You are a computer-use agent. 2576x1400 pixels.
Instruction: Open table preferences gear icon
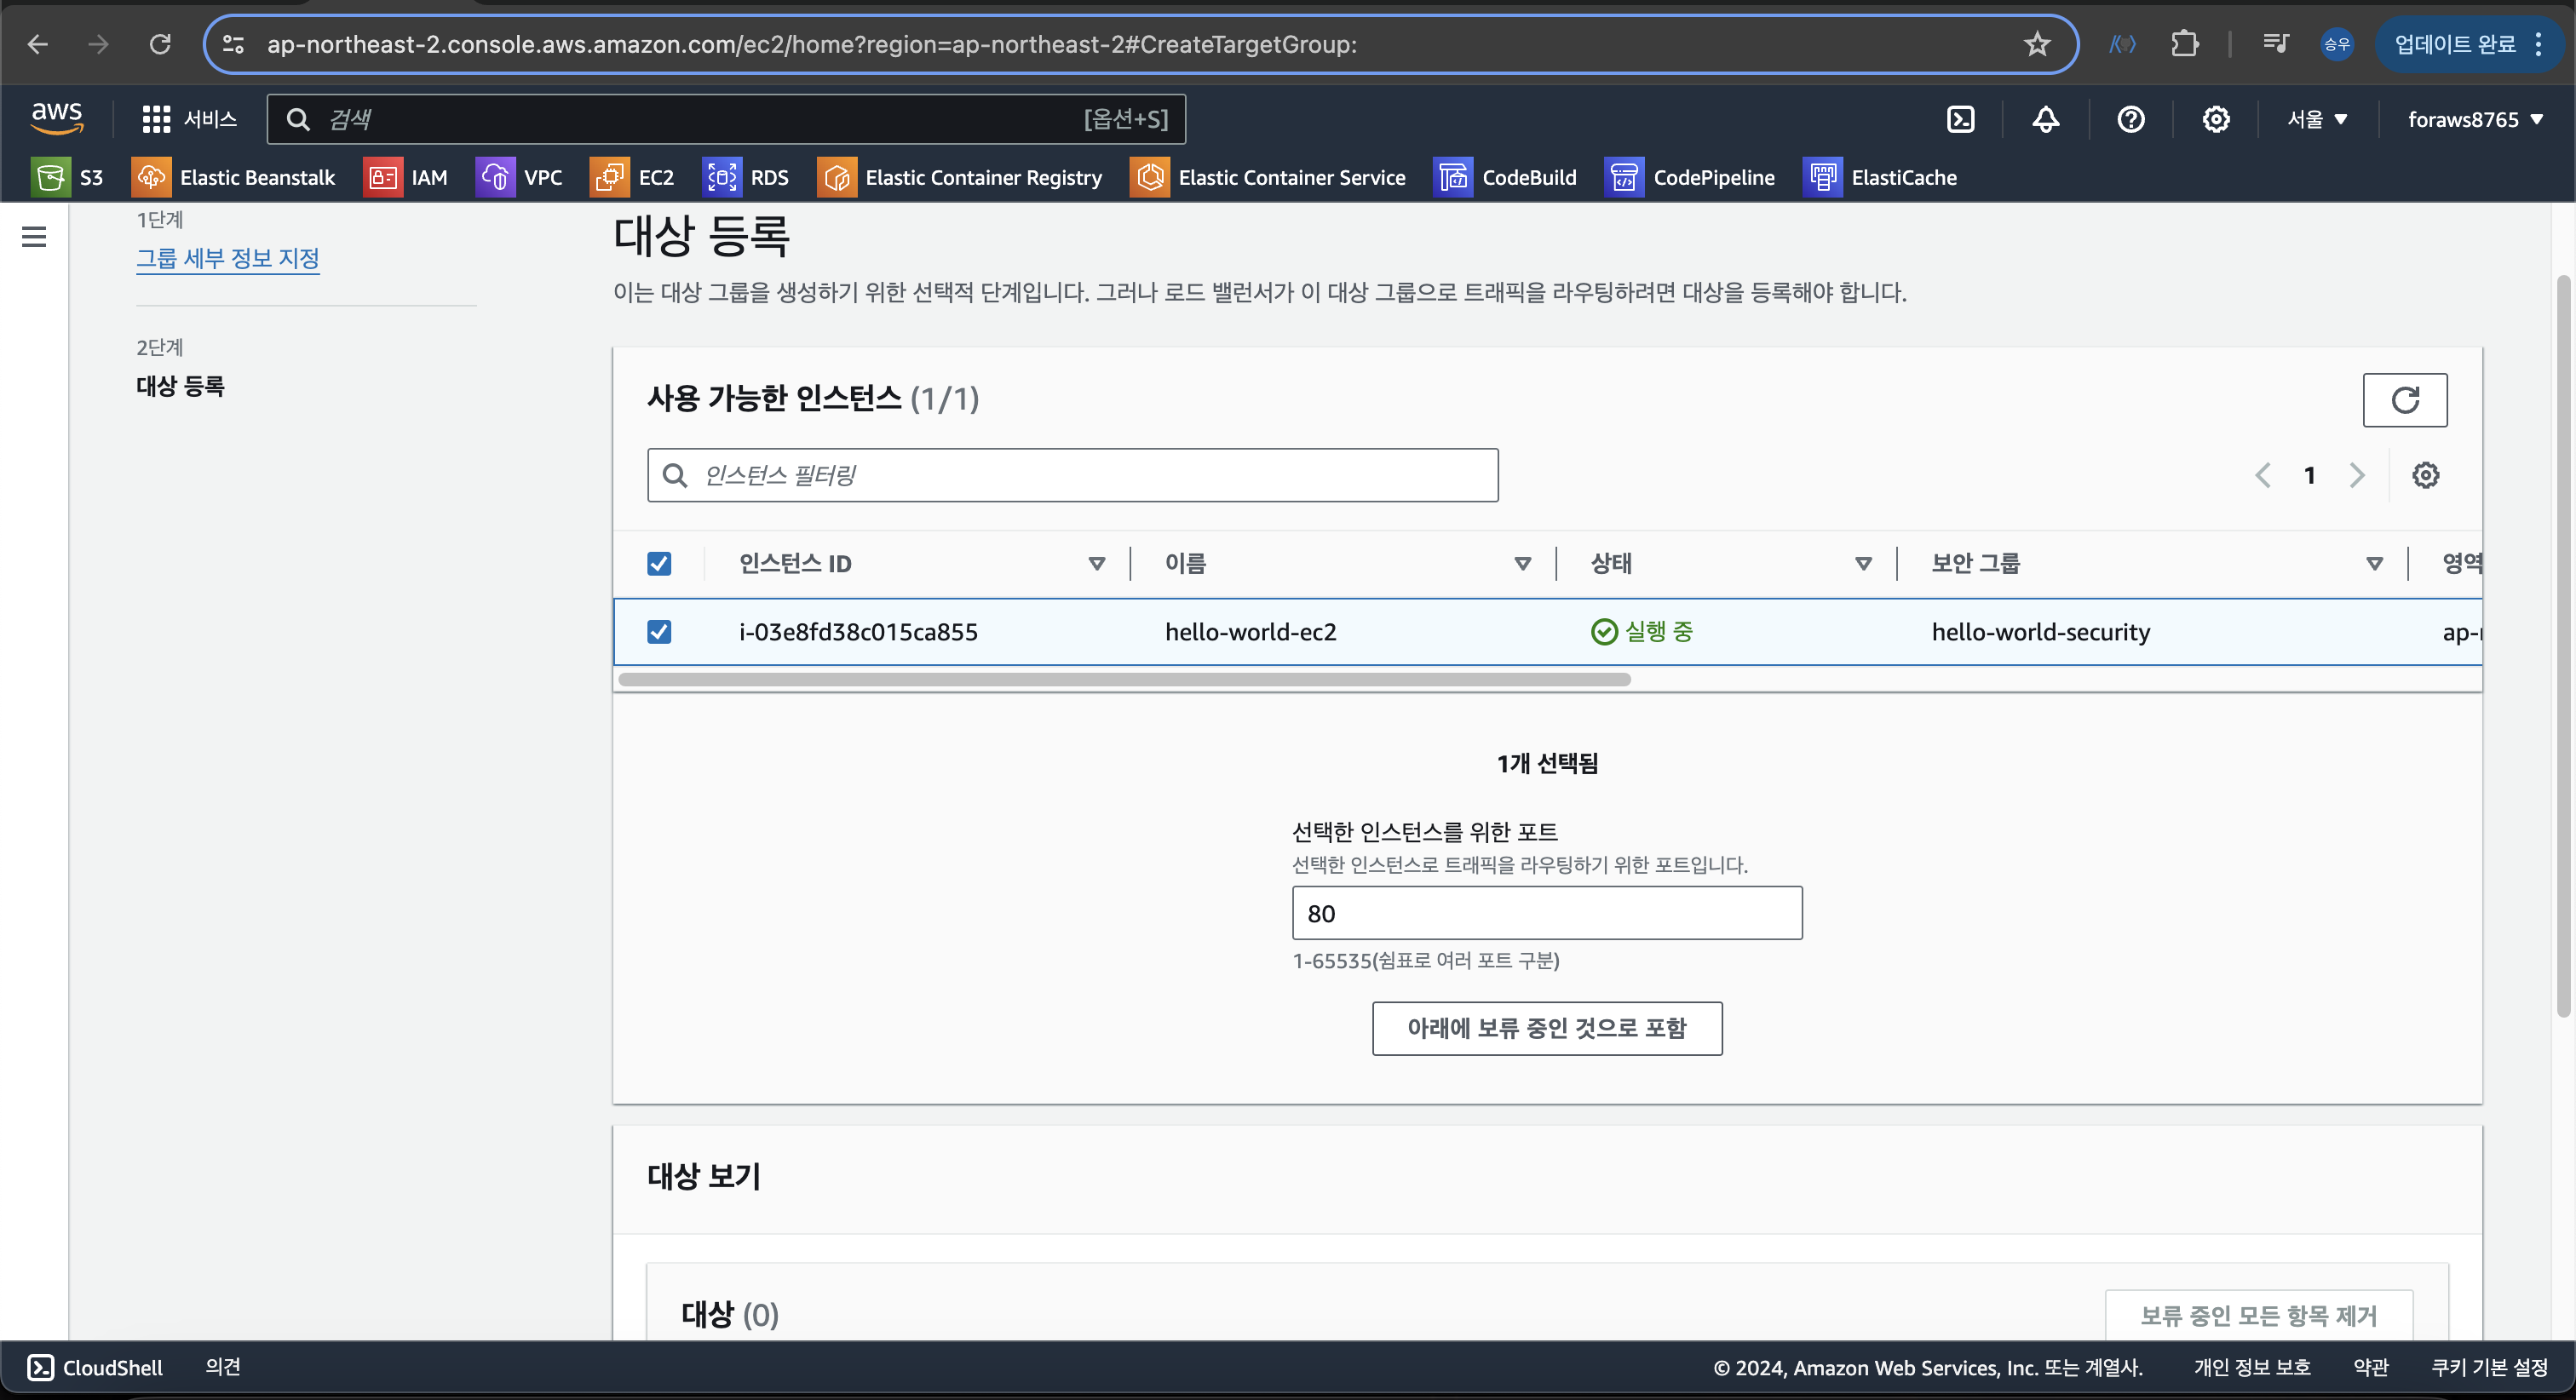[2425, 475]
